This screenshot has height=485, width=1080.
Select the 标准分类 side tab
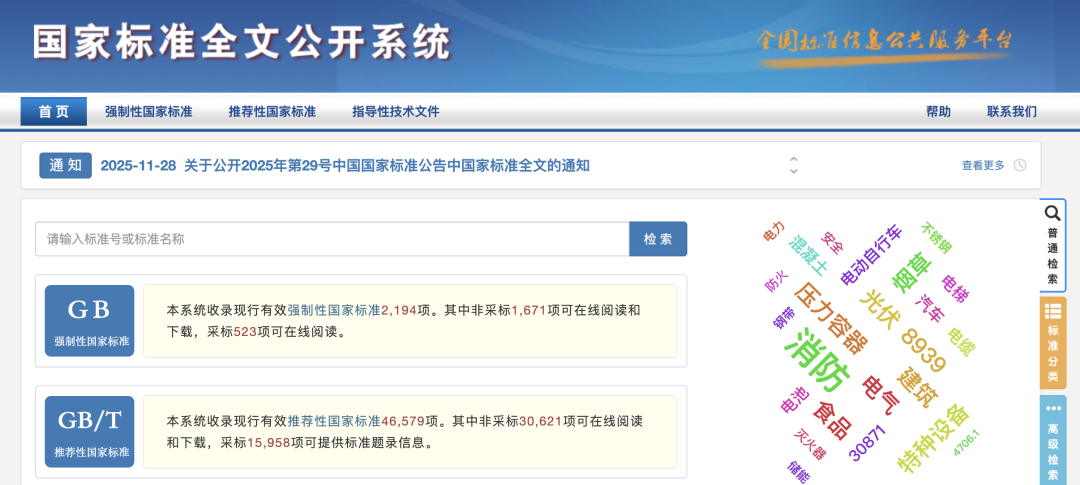[x=1052, y=343]
